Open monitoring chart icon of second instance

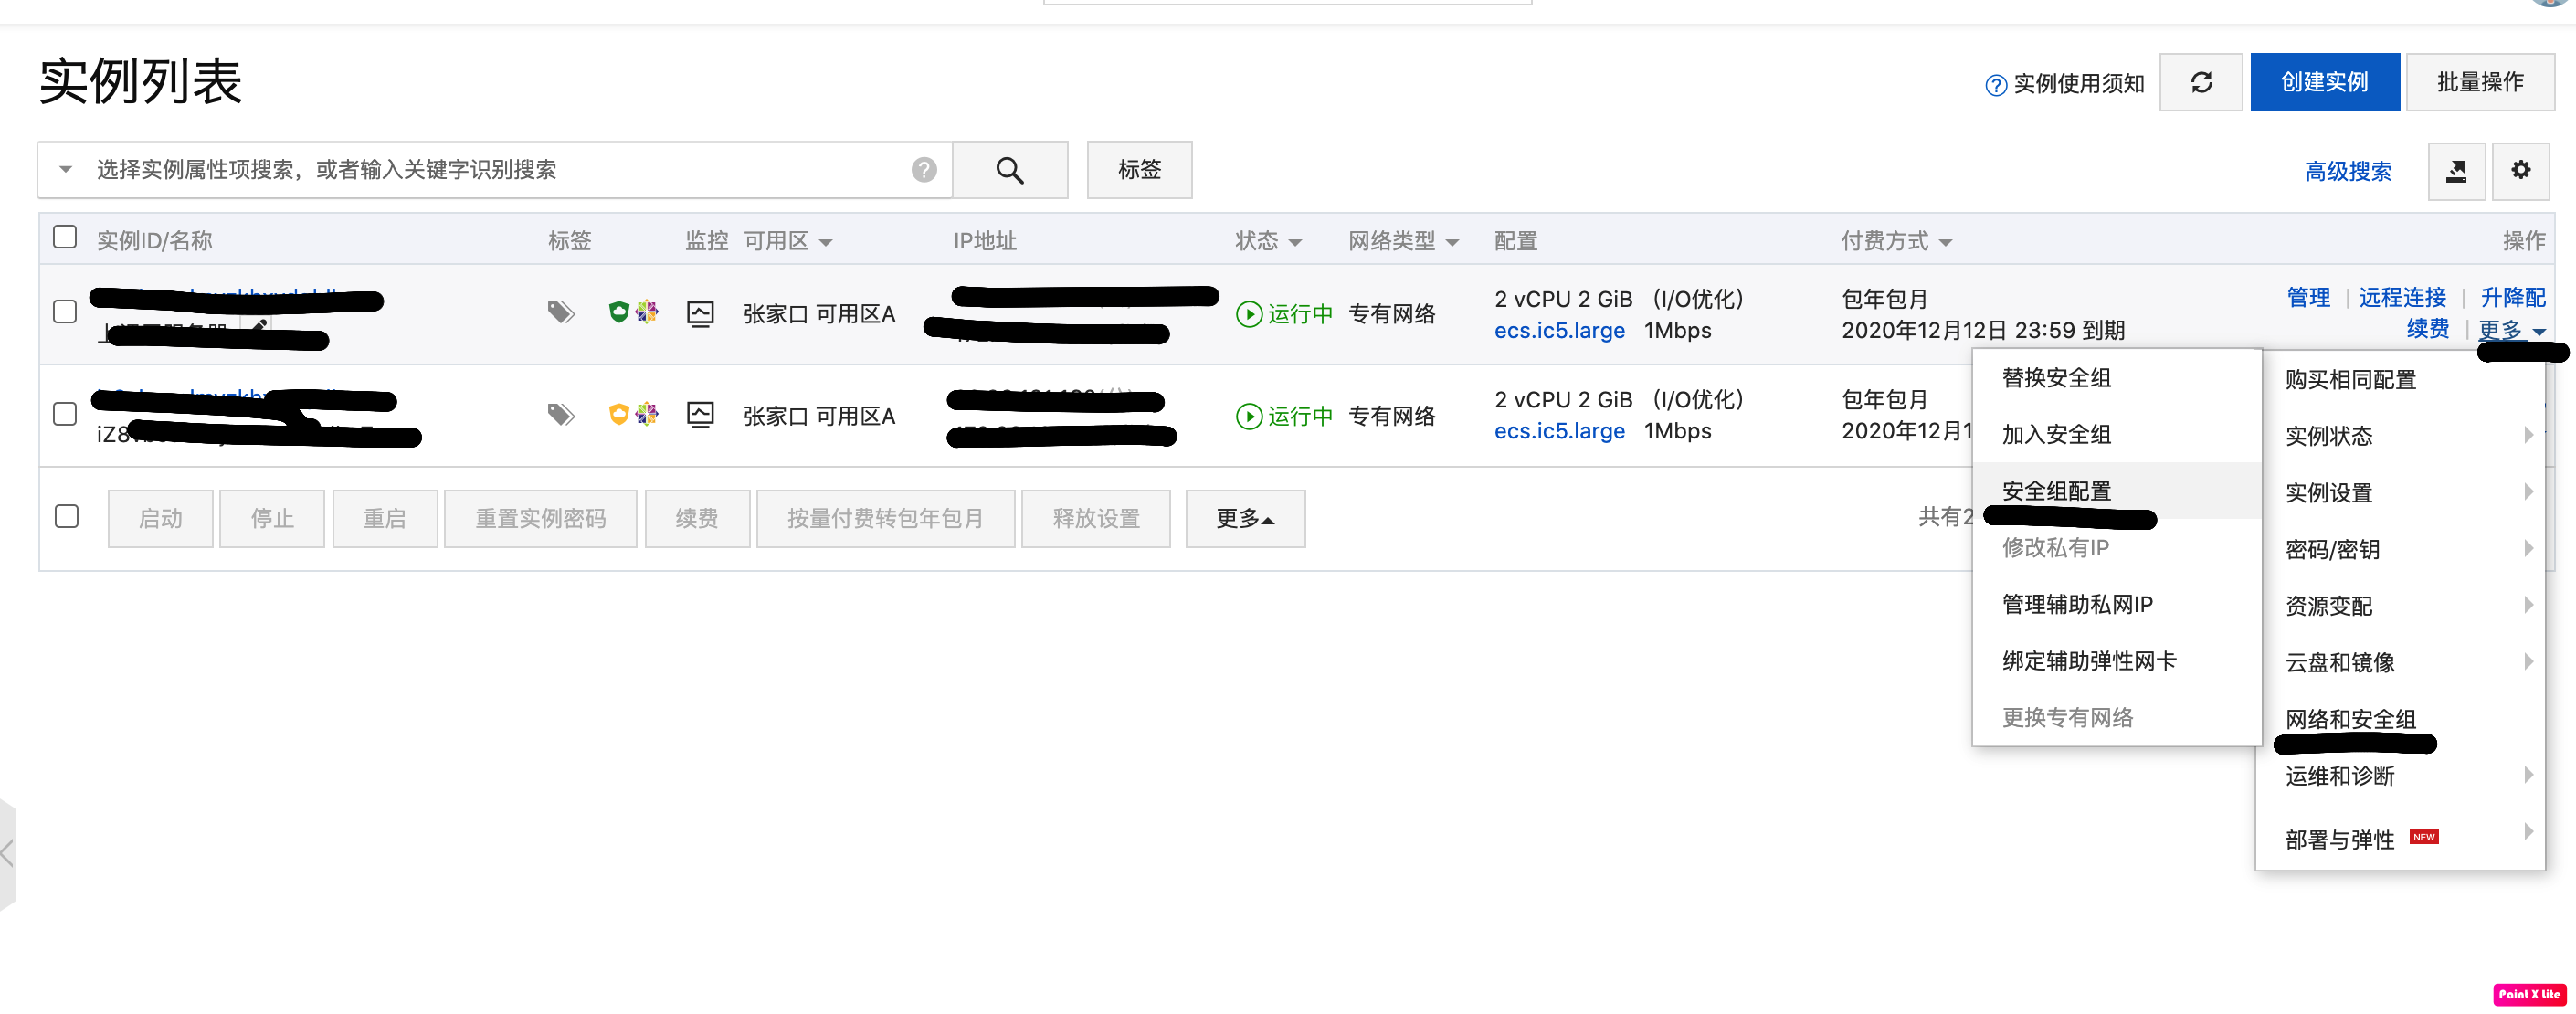(700, 414)
